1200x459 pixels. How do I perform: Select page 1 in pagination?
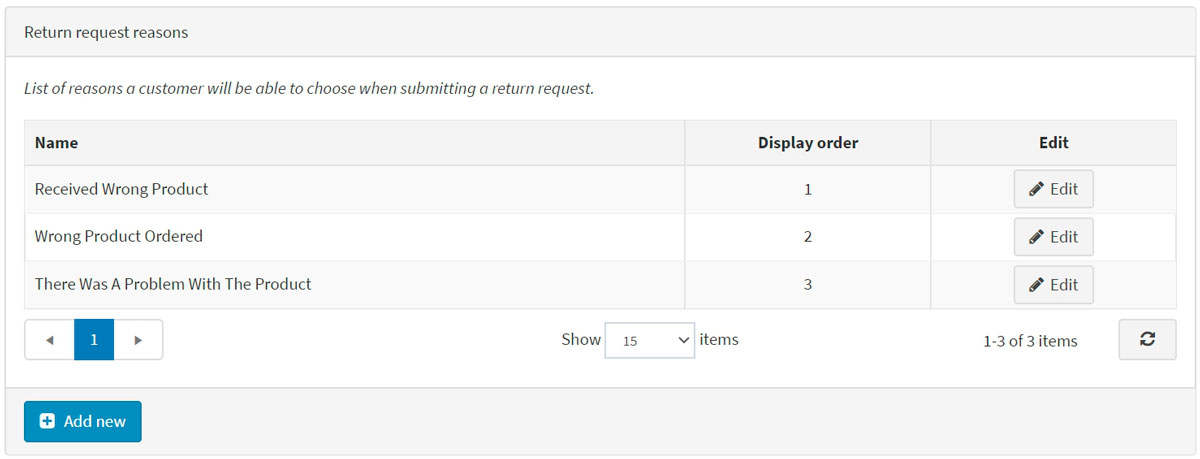click(94, 340)
